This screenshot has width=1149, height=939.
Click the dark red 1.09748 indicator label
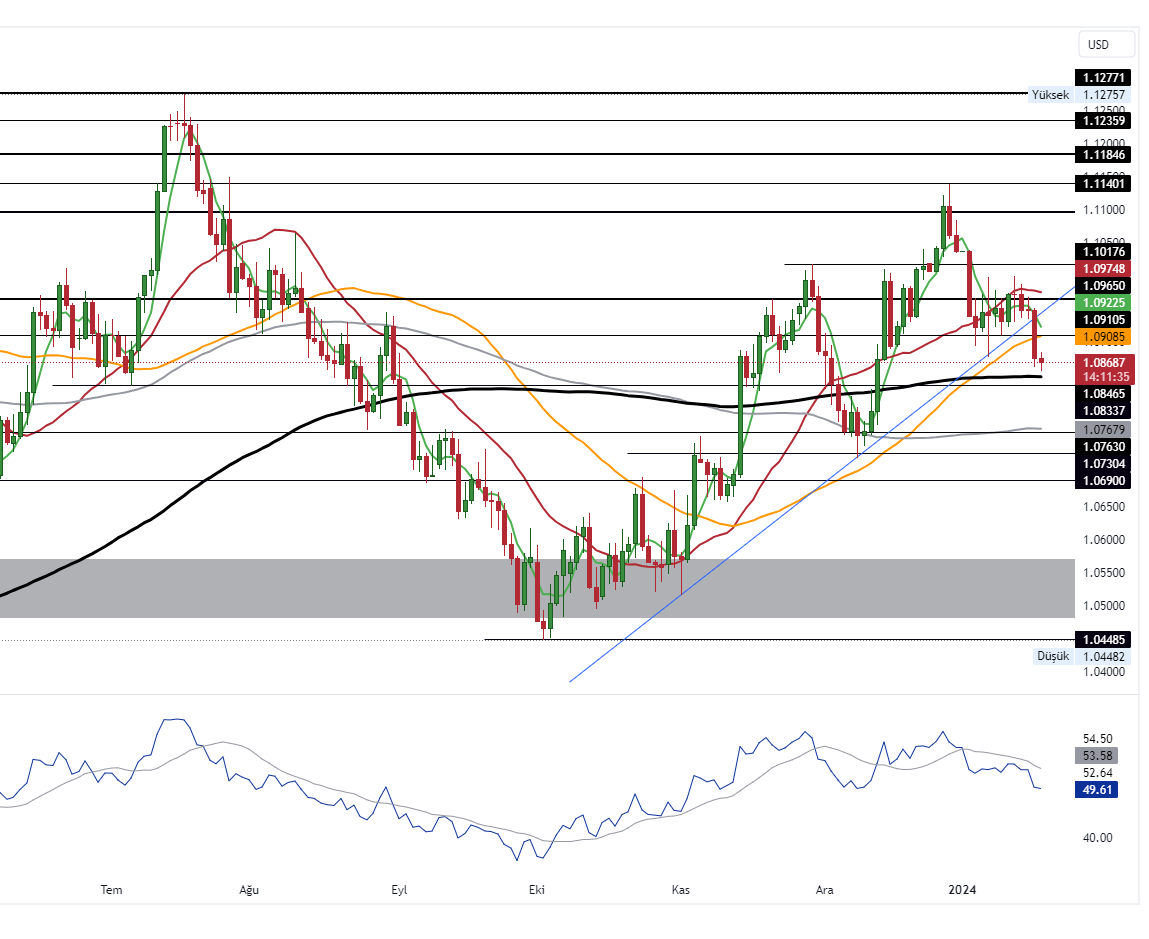1103,269
